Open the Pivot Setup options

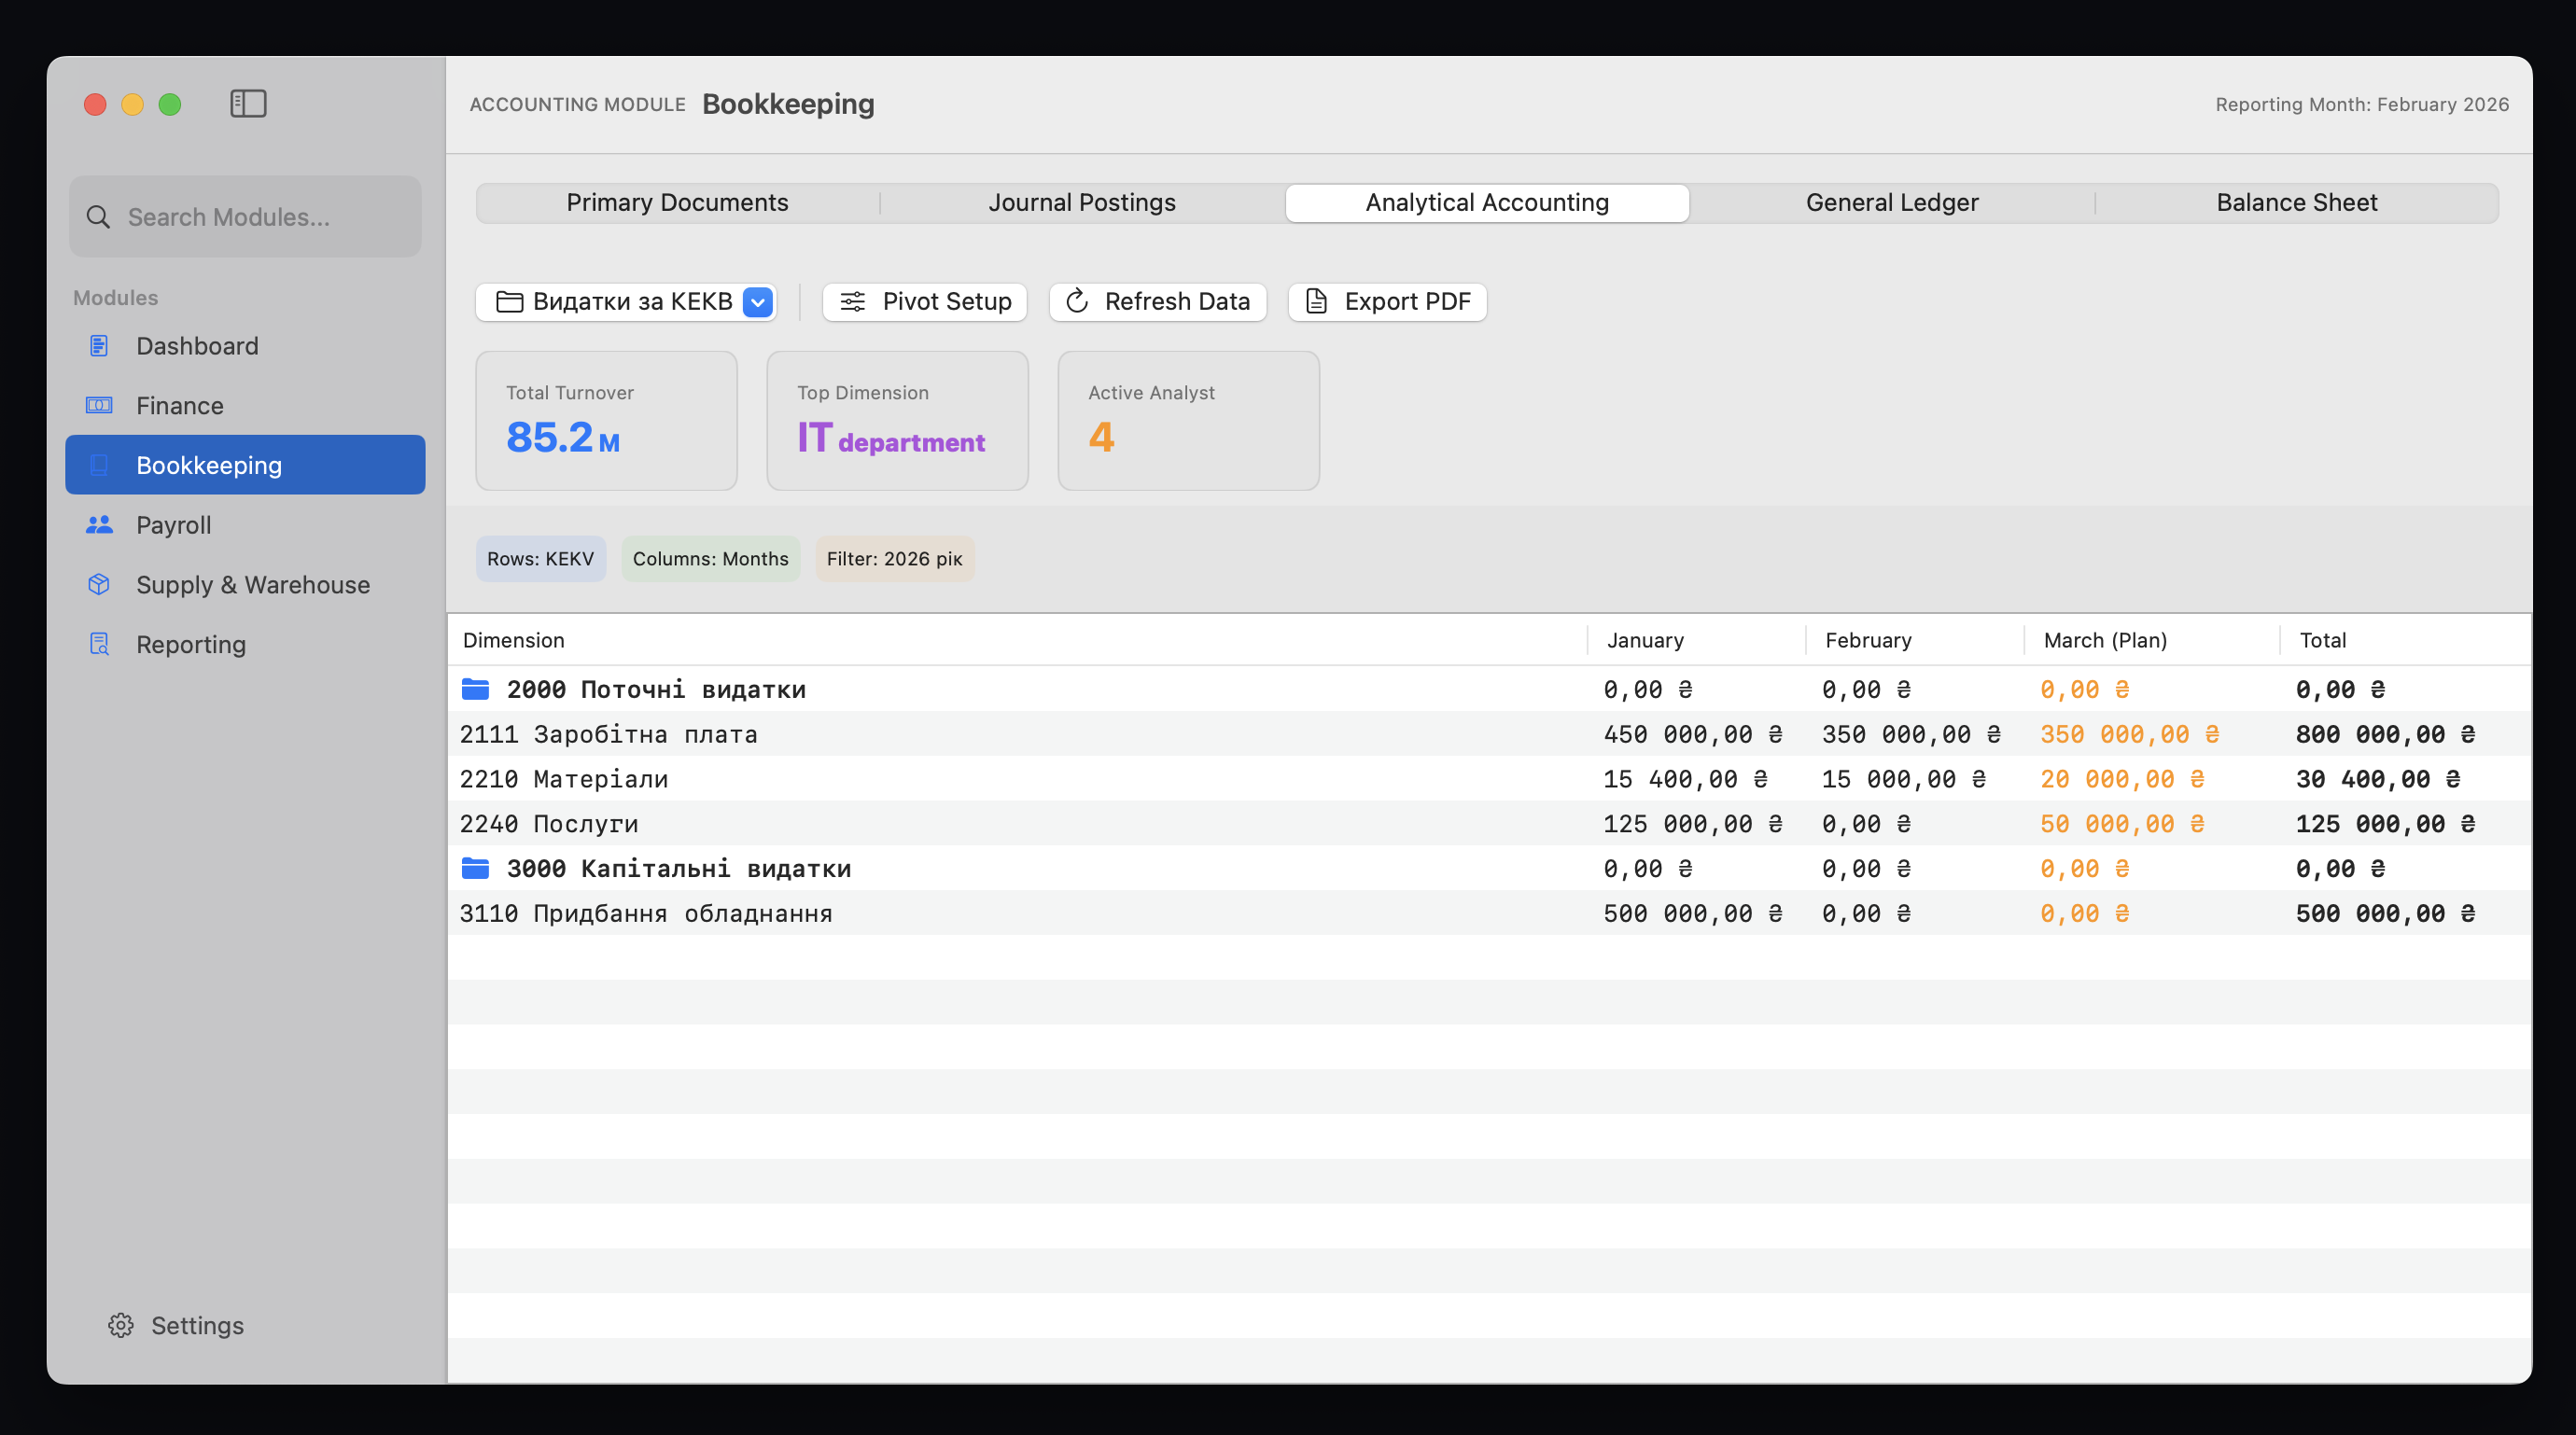pyautogui.click(x=925, y=302)
